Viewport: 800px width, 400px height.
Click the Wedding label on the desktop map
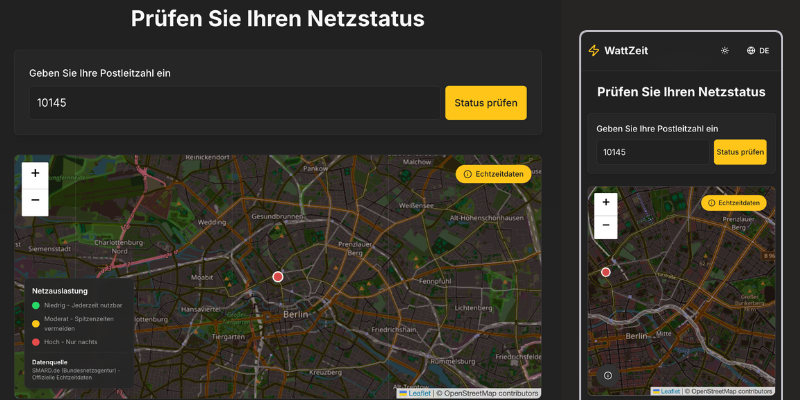[212, 222]
